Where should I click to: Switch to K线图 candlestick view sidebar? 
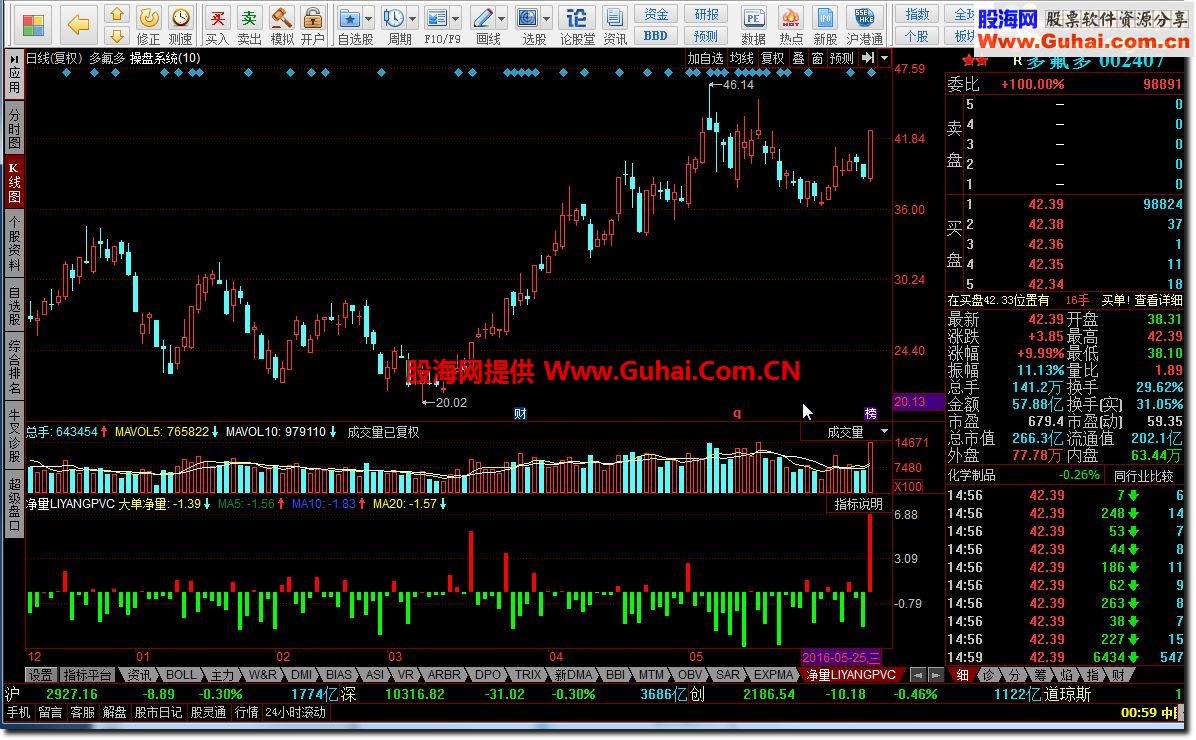(14, 182)
